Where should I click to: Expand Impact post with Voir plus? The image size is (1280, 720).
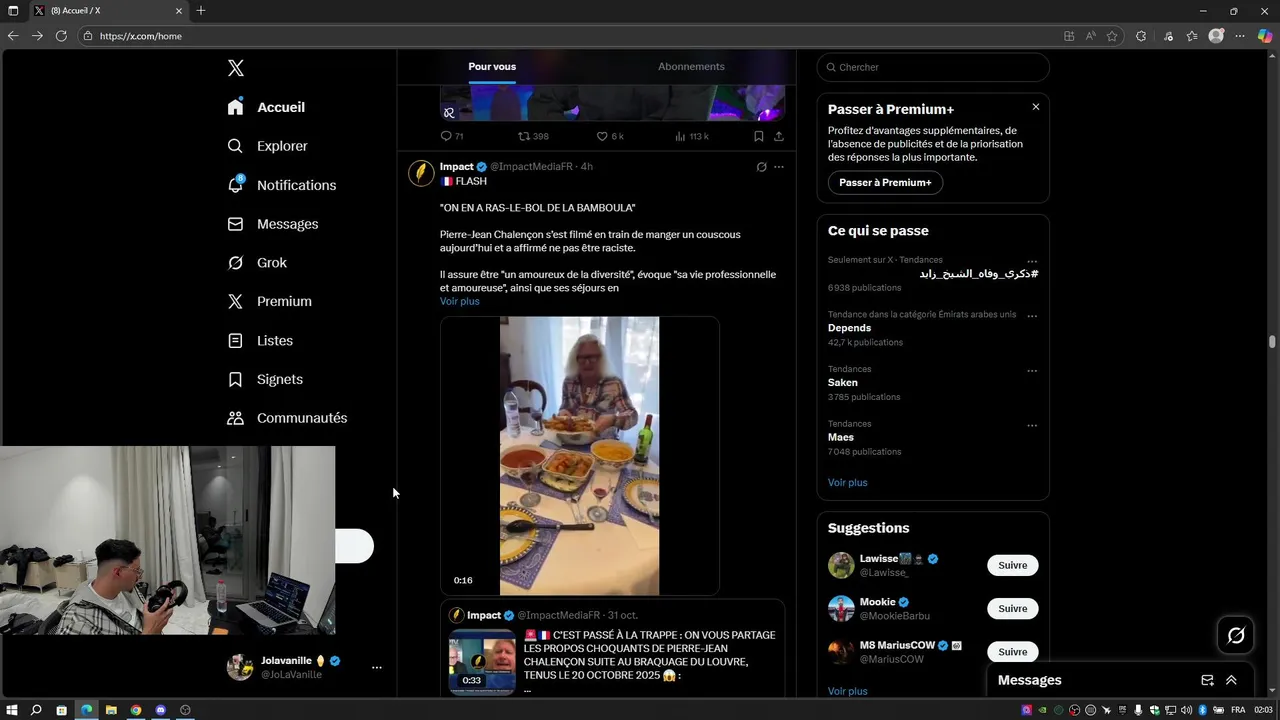(x=459, y=301)
